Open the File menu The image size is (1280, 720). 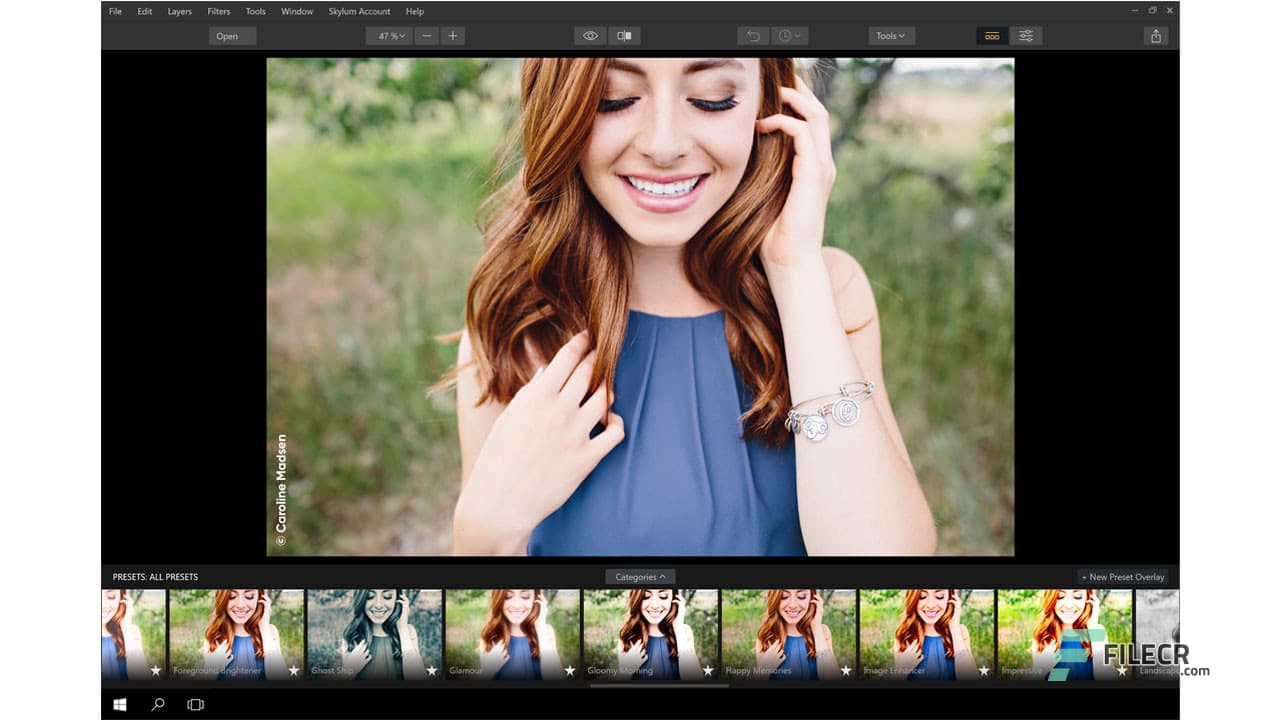[x=114, y=11]
